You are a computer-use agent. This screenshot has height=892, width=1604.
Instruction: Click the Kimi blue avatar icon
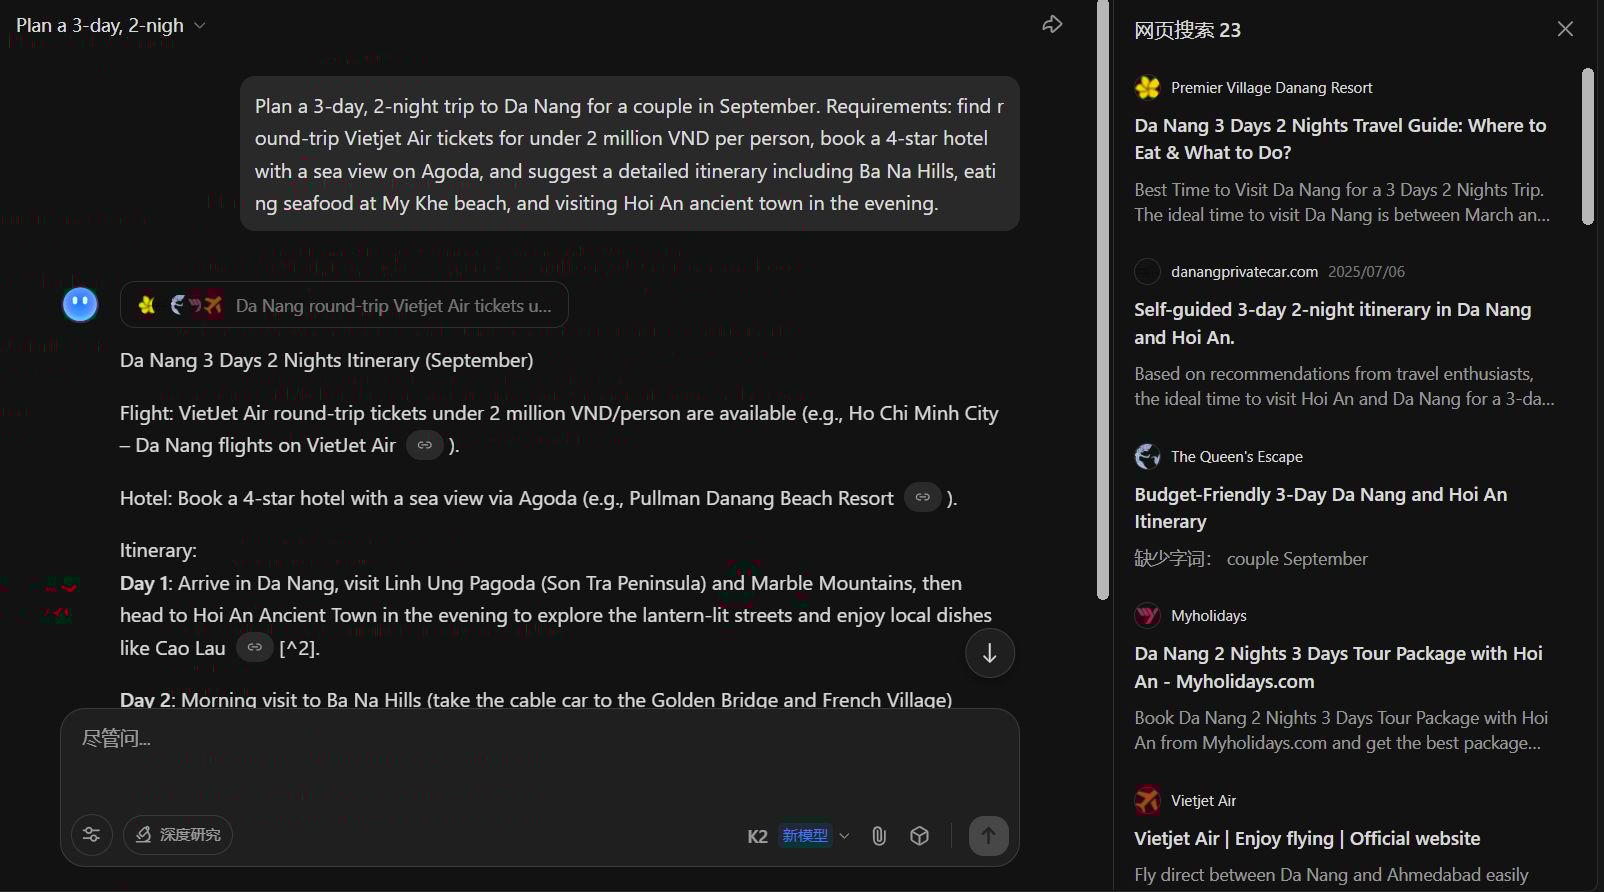coord(80,304)
